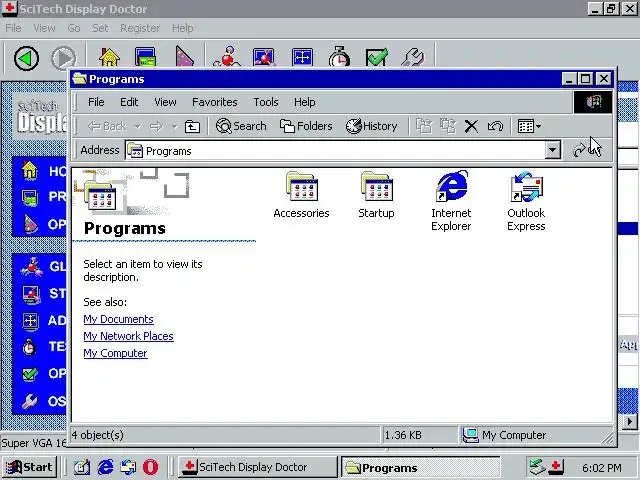Click the green Back arrow in Display Doctor toolbar

tap(26, 58)
